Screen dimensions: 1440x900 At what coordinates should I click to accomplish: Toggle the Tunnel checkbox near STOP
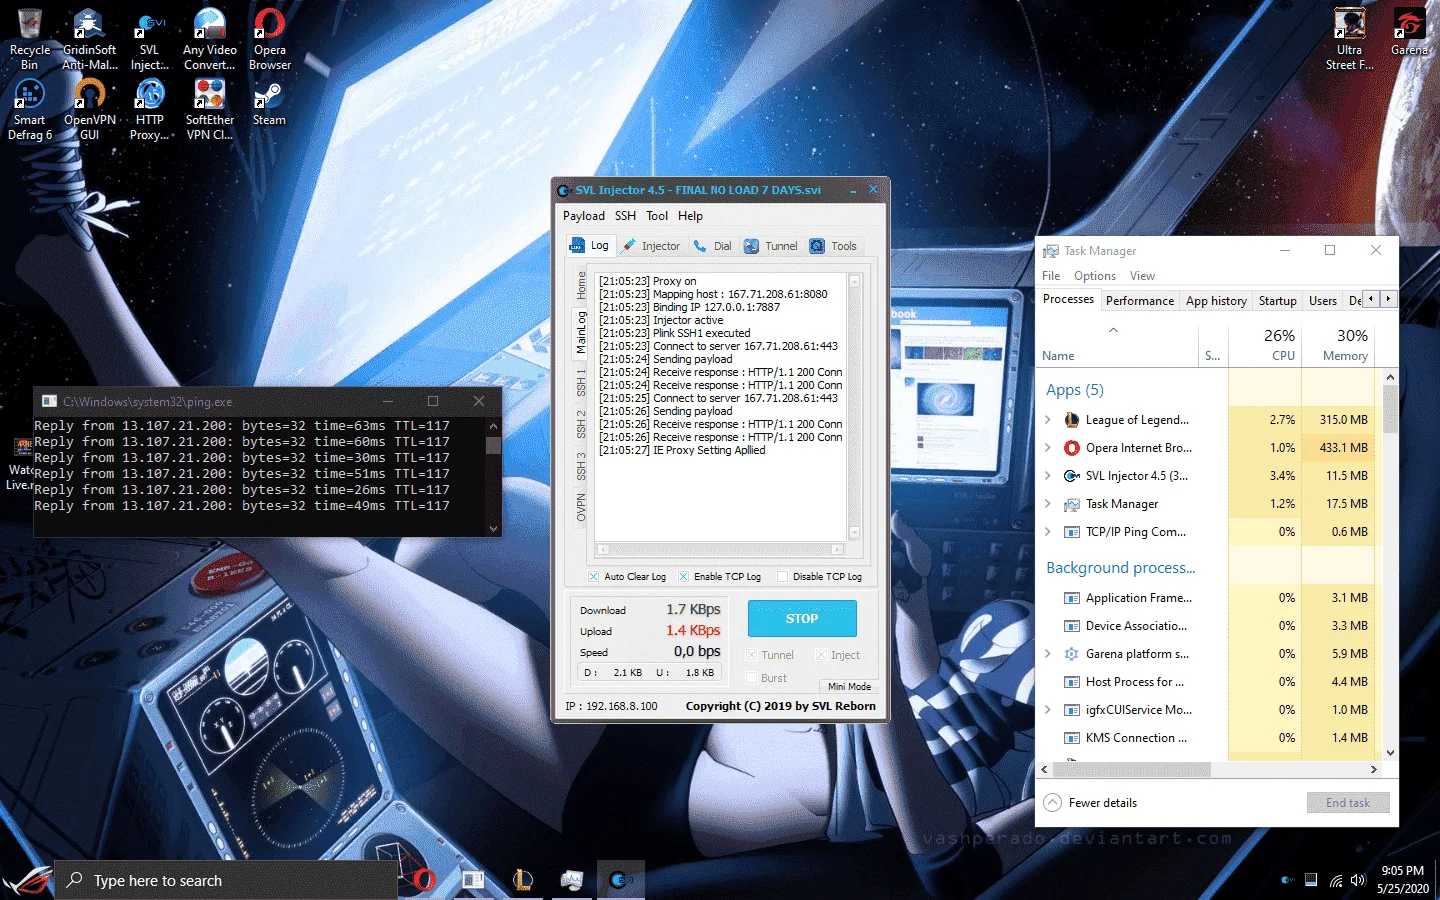(x=751, y=655)
